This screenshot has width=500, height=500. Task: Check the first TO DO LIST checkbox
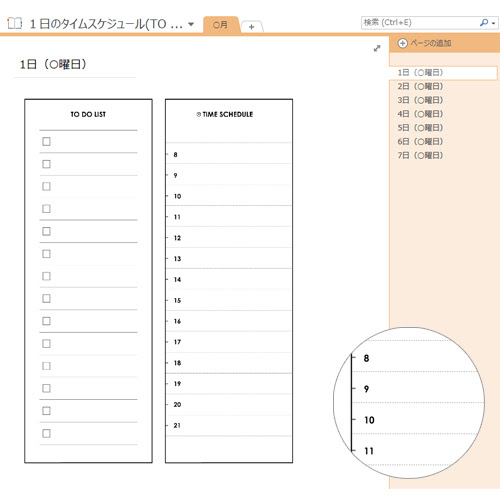(x=46, y=142)
